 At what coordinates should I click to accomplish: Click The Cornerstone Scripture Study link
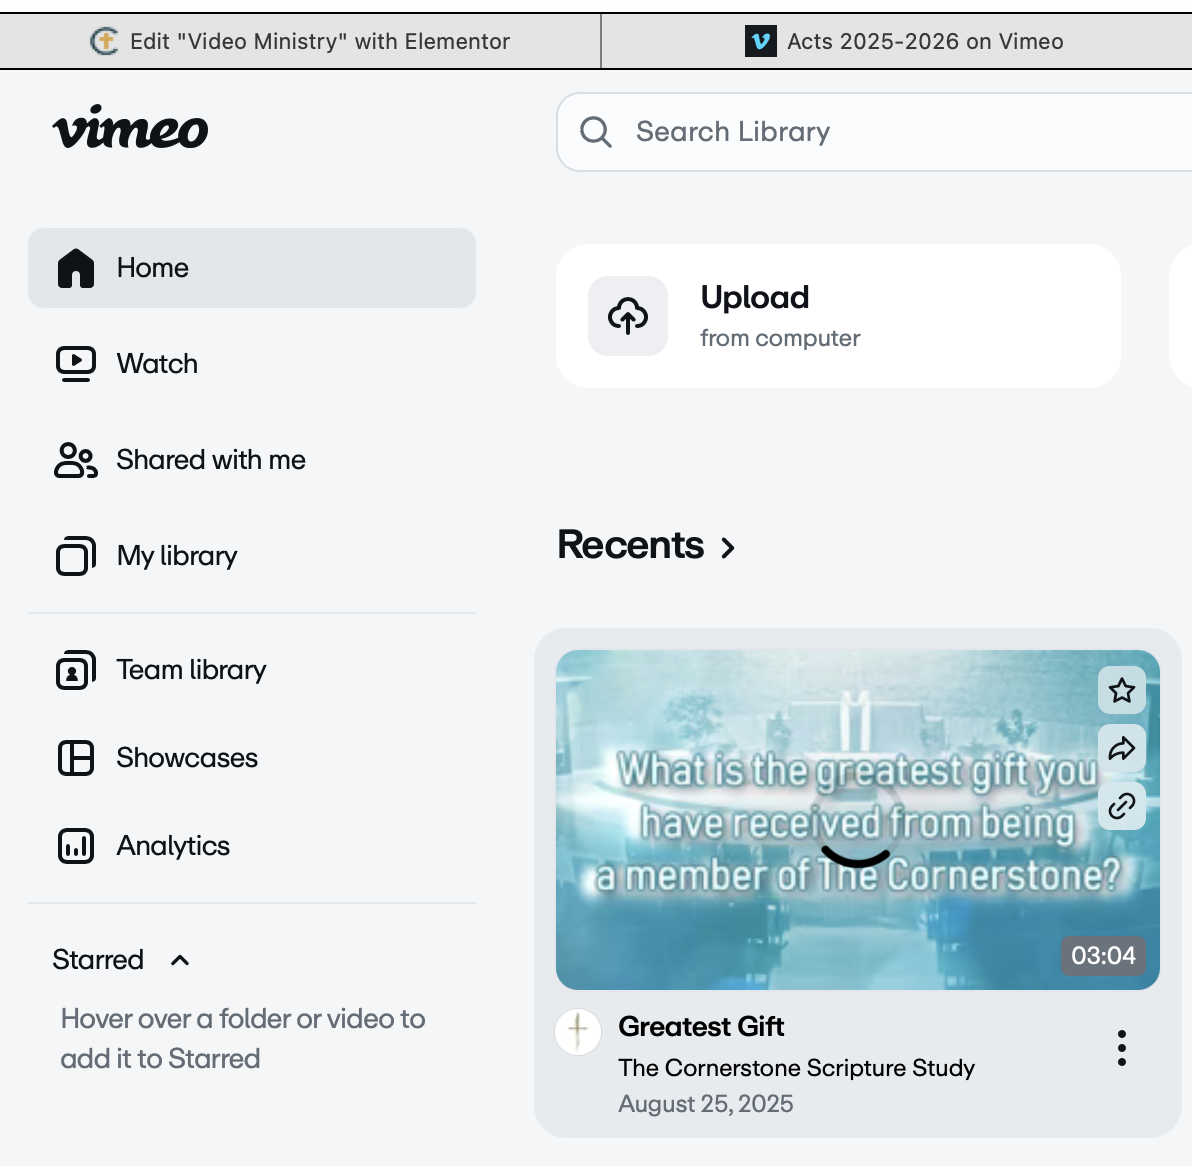point(796,1068)
